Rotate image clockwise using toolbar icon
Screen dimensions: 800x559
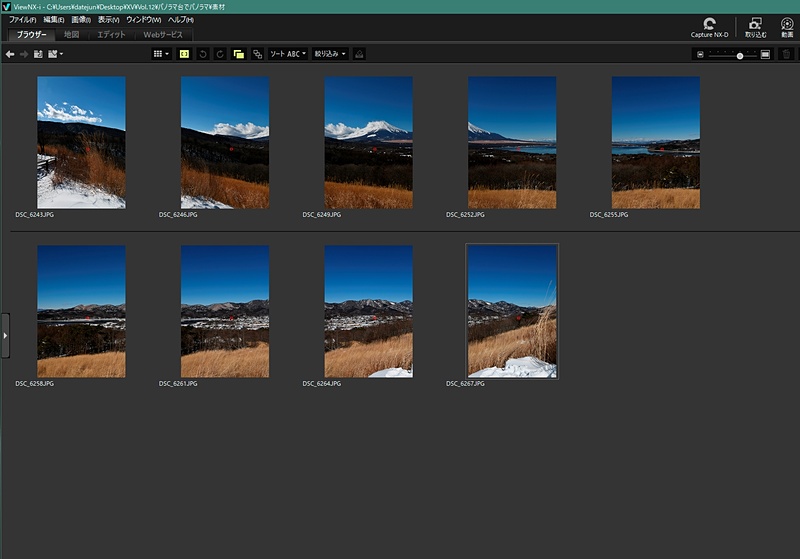coord(219,54)
